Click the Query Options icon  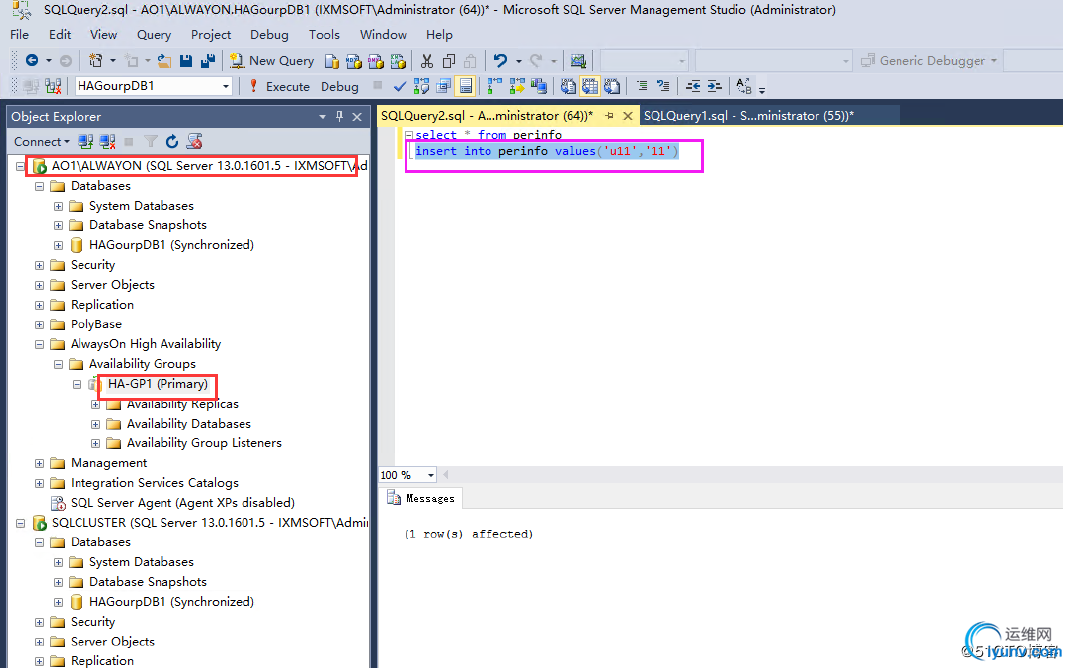444,86
